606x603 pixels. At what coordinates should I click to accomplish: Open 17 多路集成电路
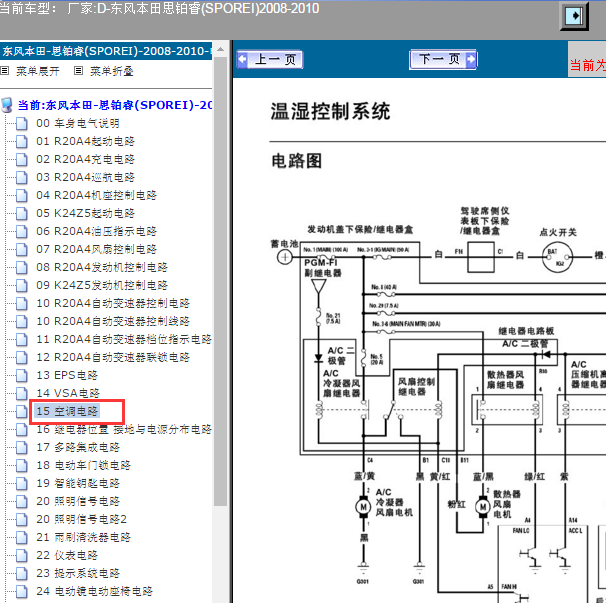[78, 447]
